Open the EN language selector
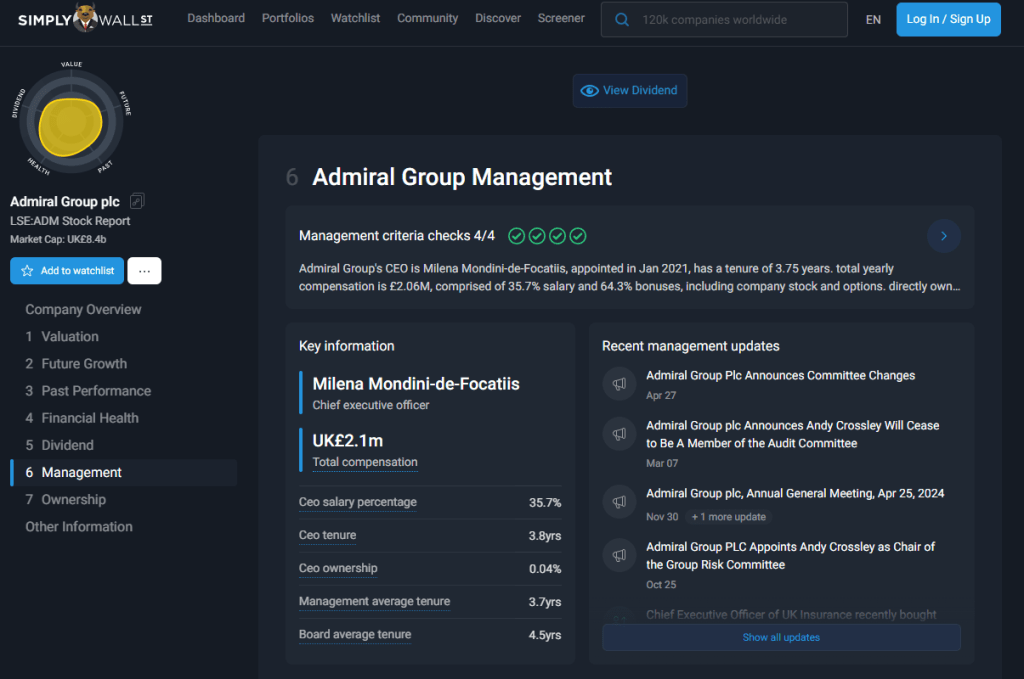1024x679 pixels. [873, 19]
